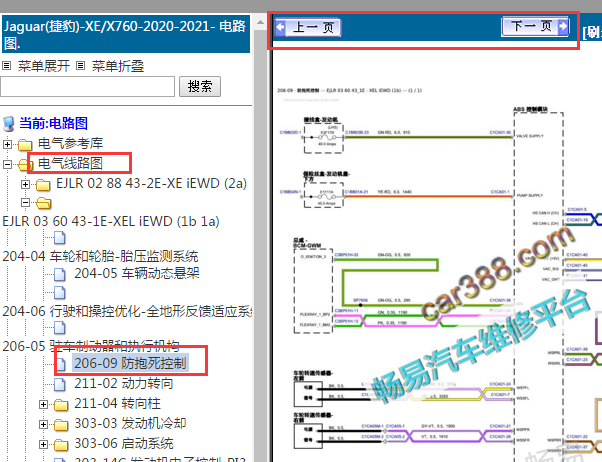Open the 当前:电路图 root link
This screenshot has width=602, height=462.
point(53,123)
